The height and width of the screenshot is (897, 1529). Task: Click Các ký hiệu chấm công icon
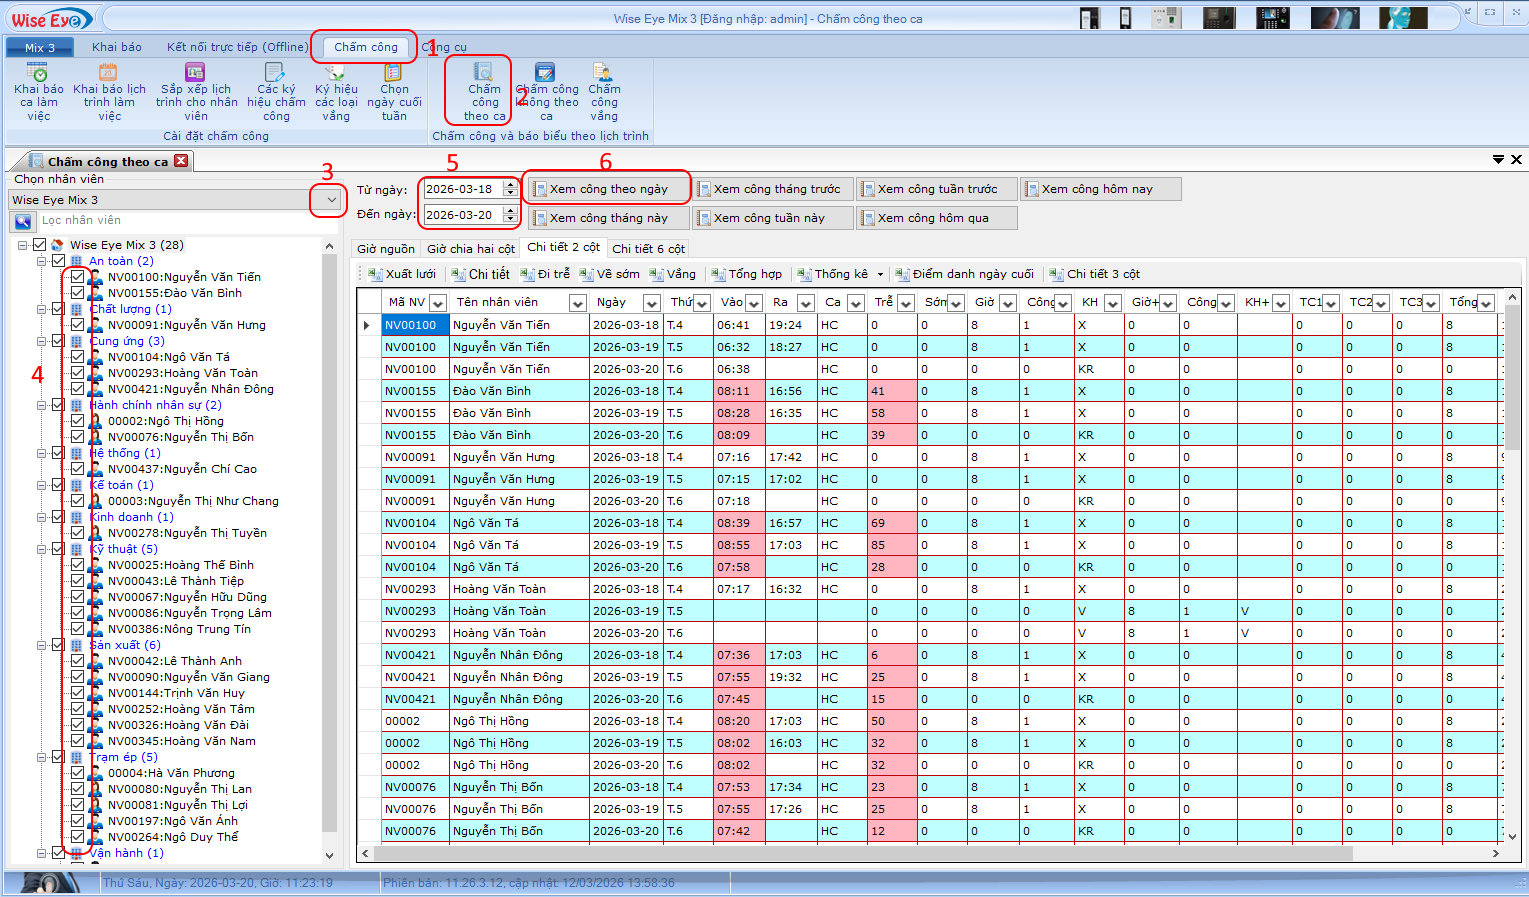pyautogui.click(x=275, y=74)
